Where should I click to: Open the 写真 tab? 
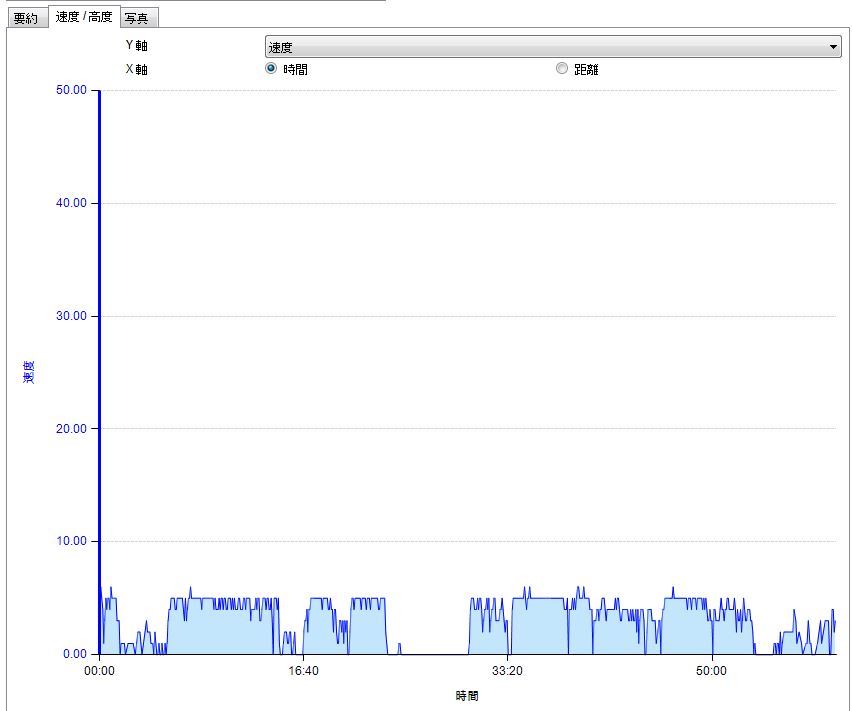pyautogui.click(x=139, y=18)
